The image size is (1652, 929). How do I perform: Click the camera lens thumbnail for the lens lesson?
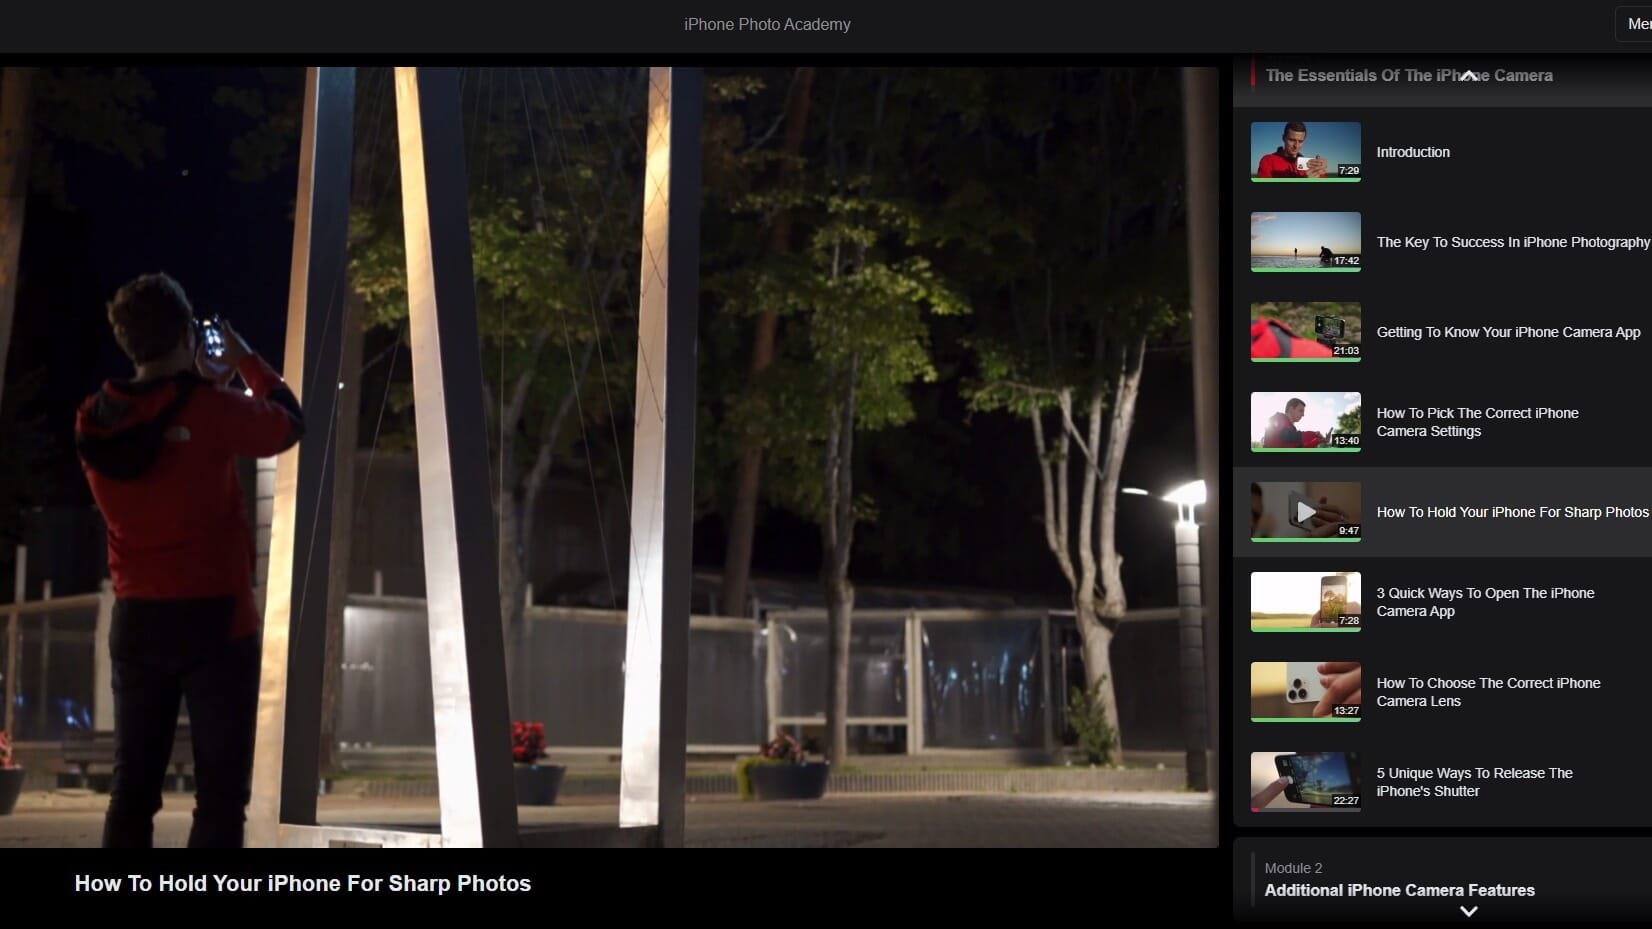[x=1305, y=692]
